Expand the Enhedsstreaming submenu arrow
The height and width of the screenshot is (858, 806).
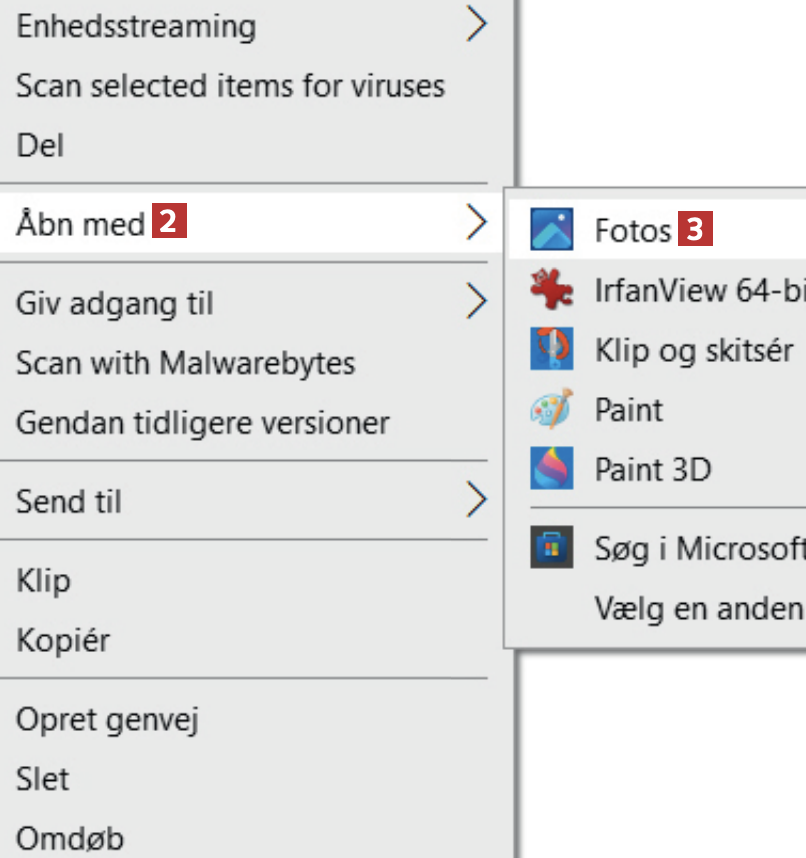[477, 25]
